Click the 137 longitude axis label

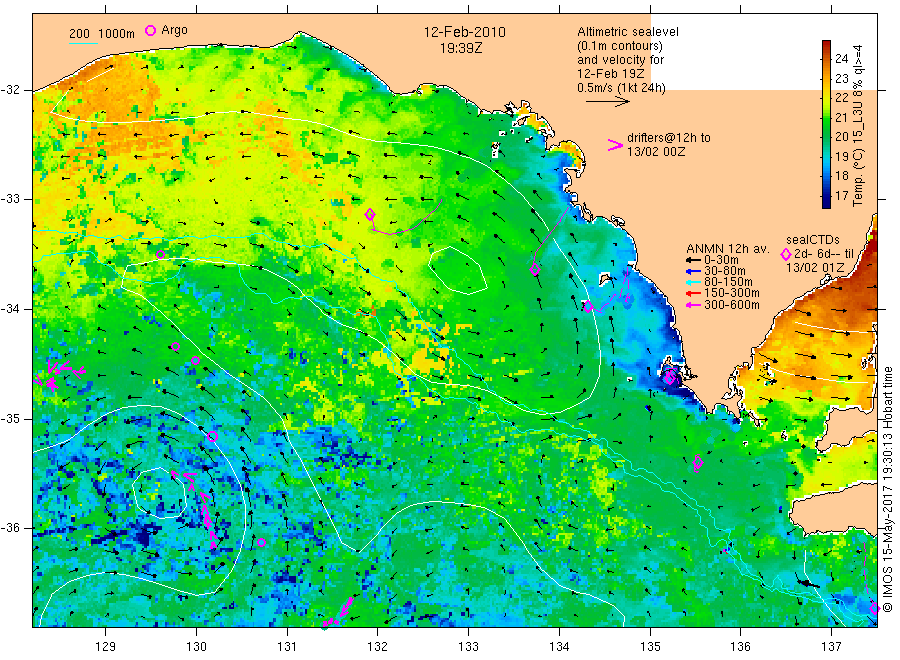click(x=831, y=647)
